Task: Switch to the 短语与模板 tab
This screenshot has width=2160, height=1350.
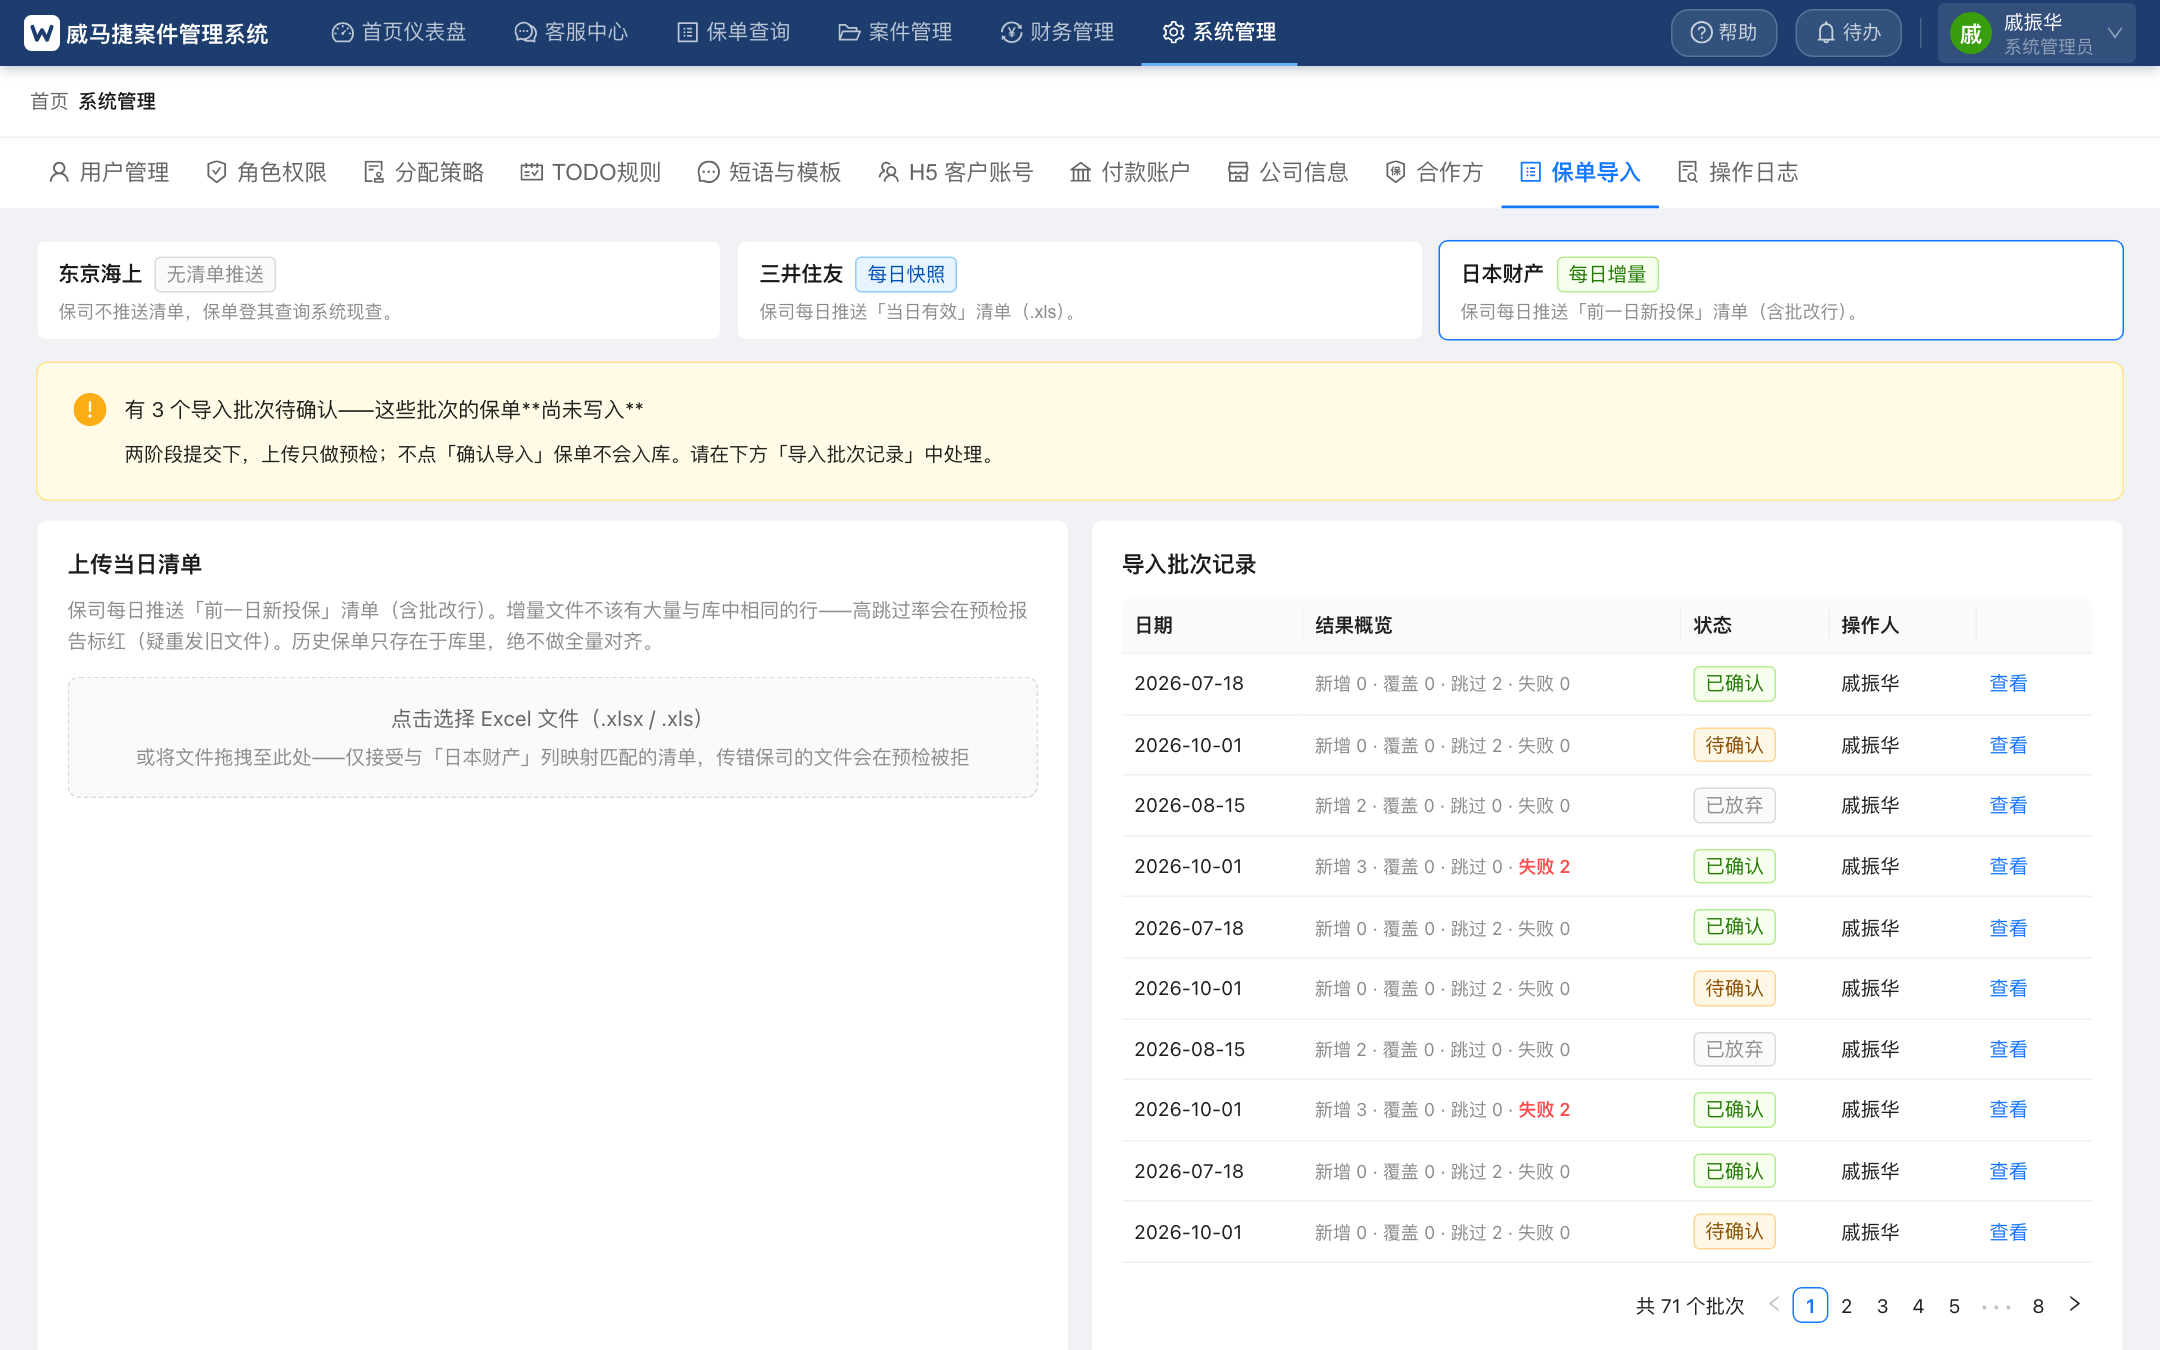Action: click(769, 172)
